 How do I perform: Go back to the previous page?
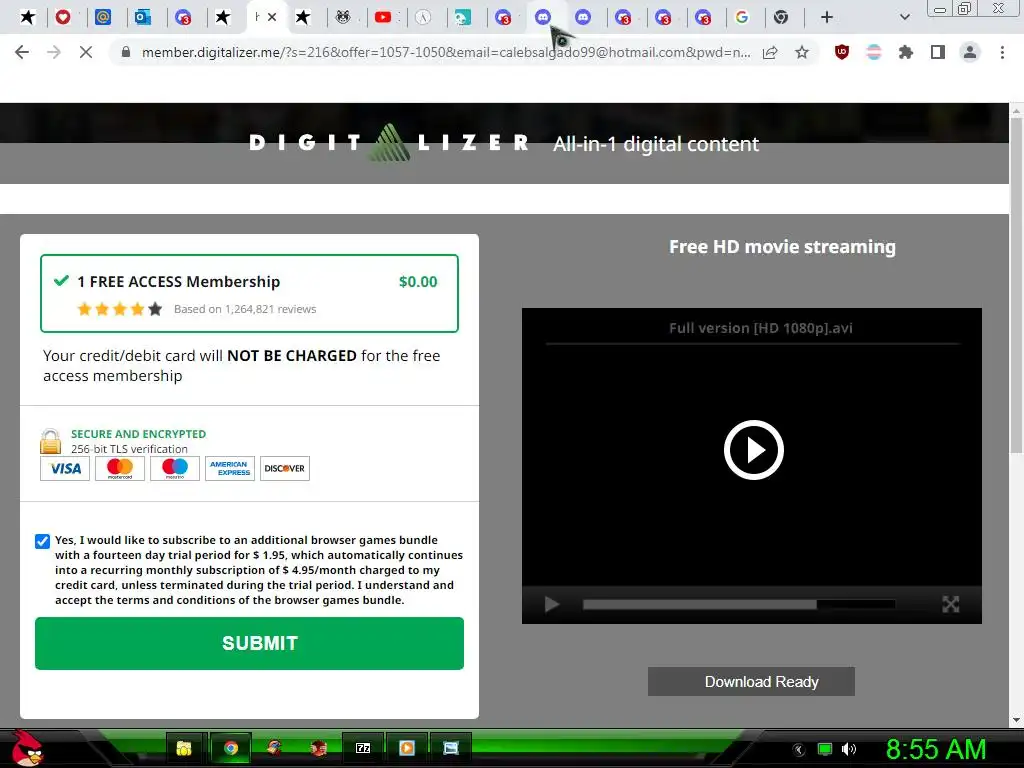[22, 52]
